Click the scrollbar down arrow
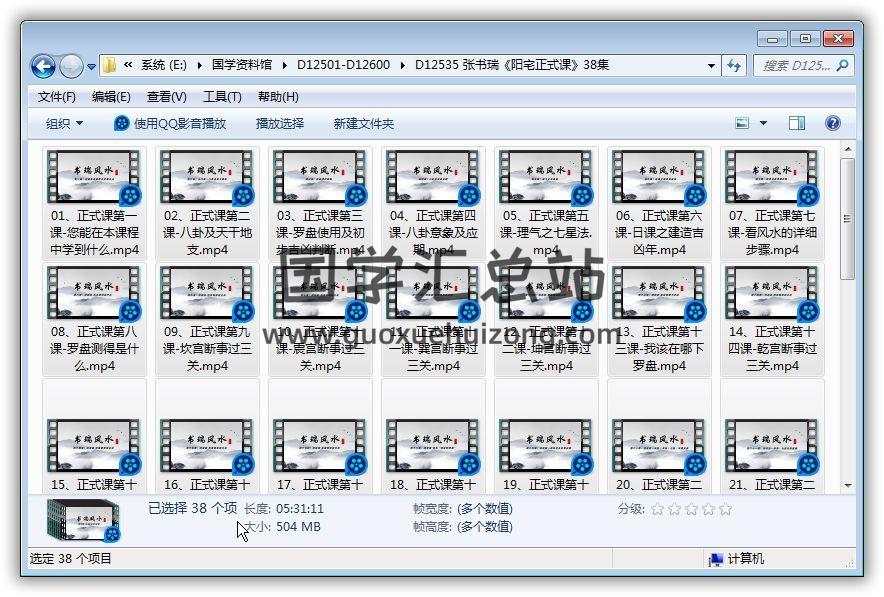 (x=847, y=485)
